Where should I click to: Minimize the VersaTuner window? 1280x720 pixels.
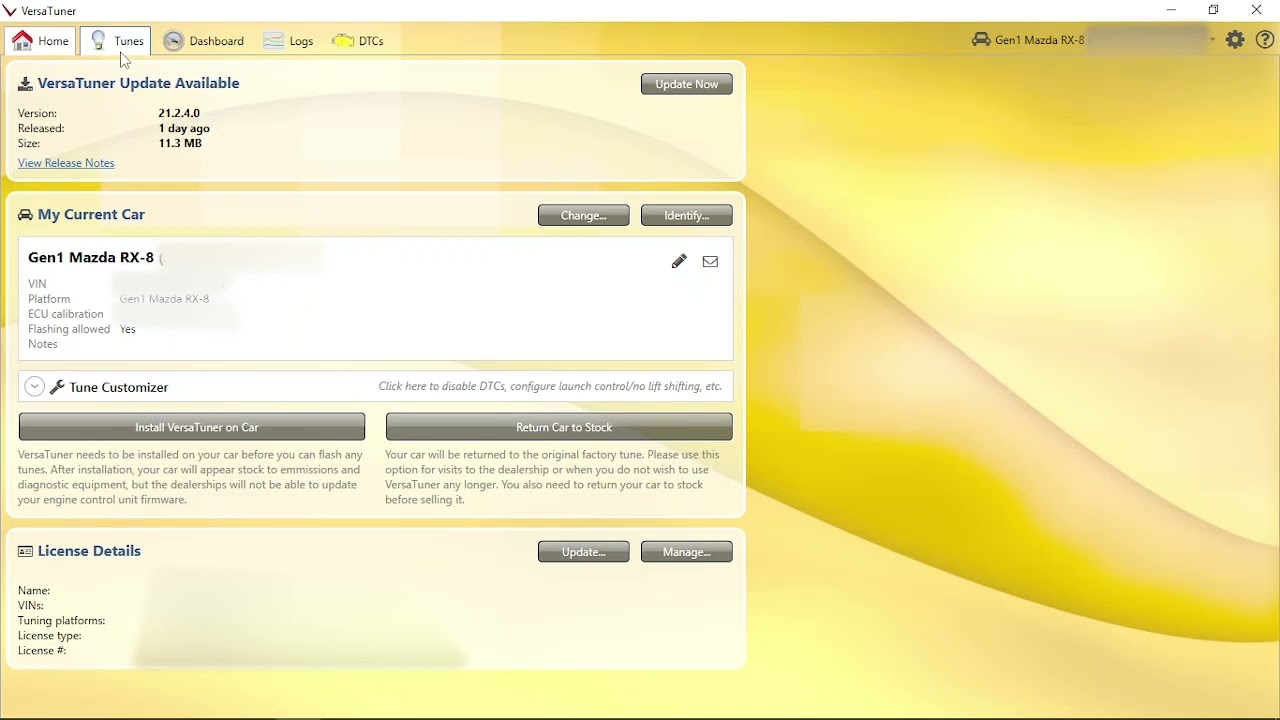click(x=1171, y=10)
